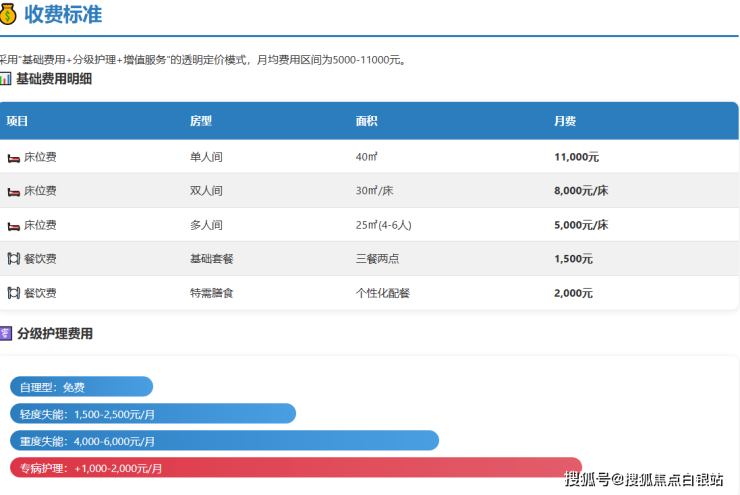Select the 轻度失能 1,500-2,500元/月 bar
This screenshot has height=495, width=740.
coord(152,414)
